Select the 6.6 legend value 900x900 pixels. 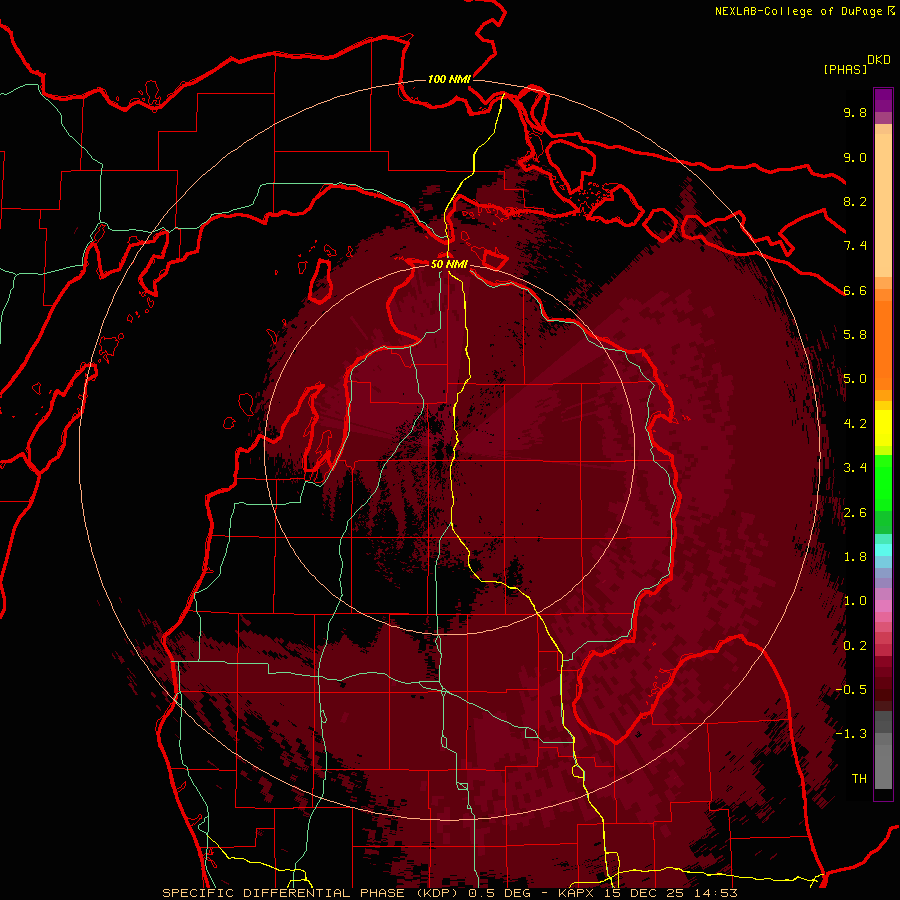tap(855, 290)
